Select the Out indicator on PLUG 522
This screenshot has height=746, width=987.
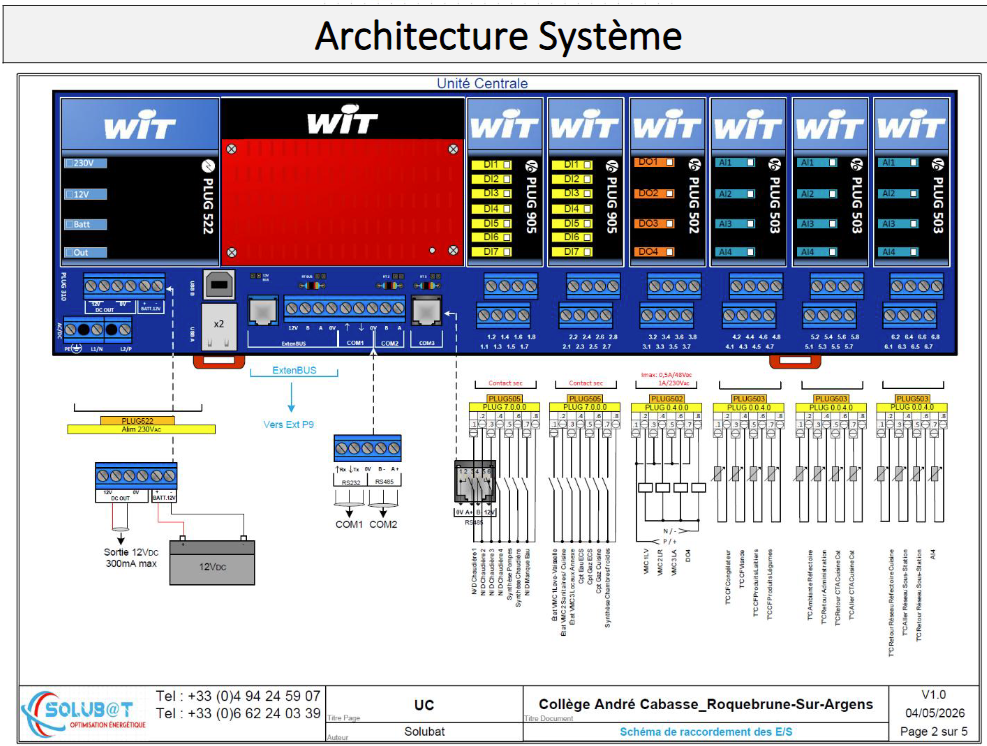point(86,252)
